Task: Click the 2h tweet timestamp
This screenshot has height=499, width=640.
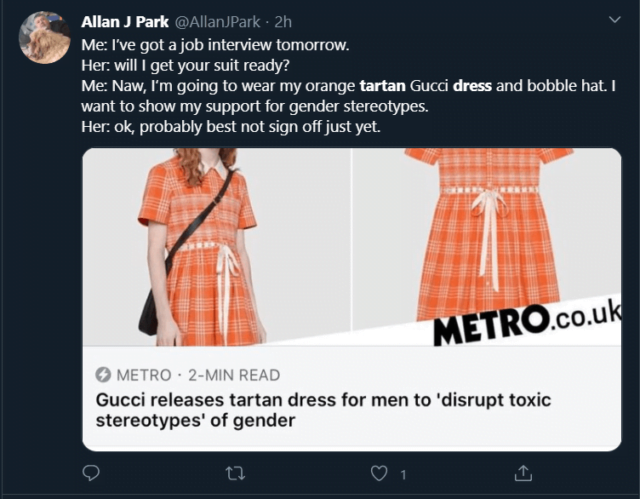Action: coord(284,22)
